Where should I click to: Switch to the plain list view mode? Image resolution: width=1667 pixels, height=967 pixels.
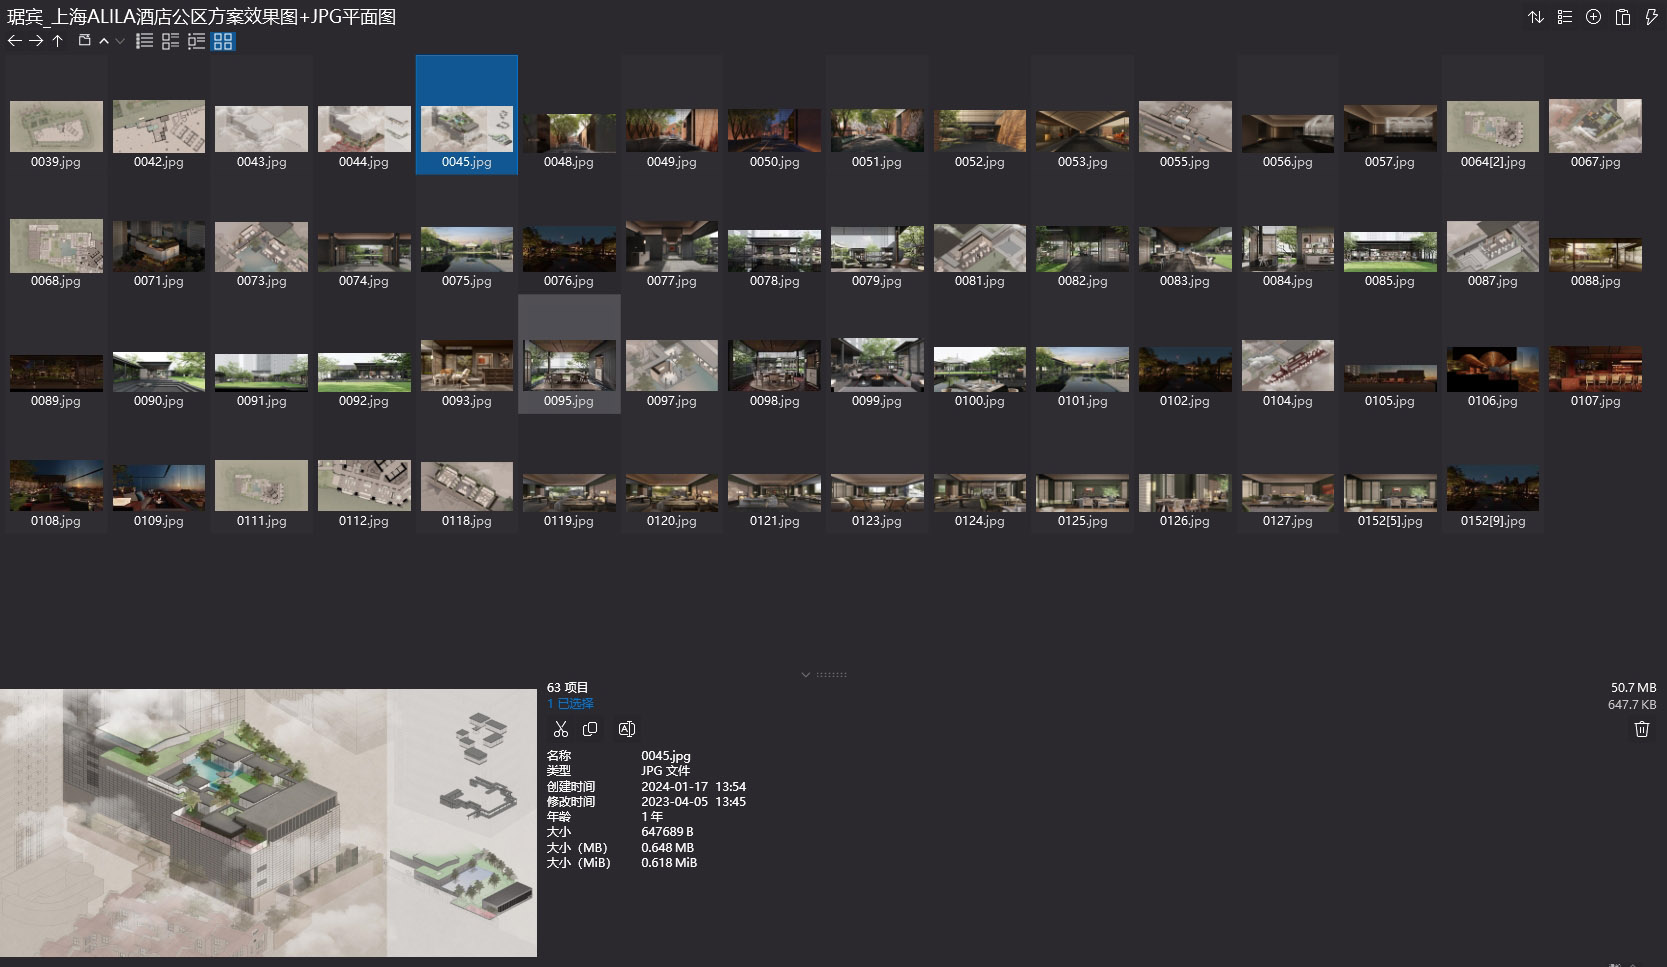pyautogui.click(x=145, y=41)
